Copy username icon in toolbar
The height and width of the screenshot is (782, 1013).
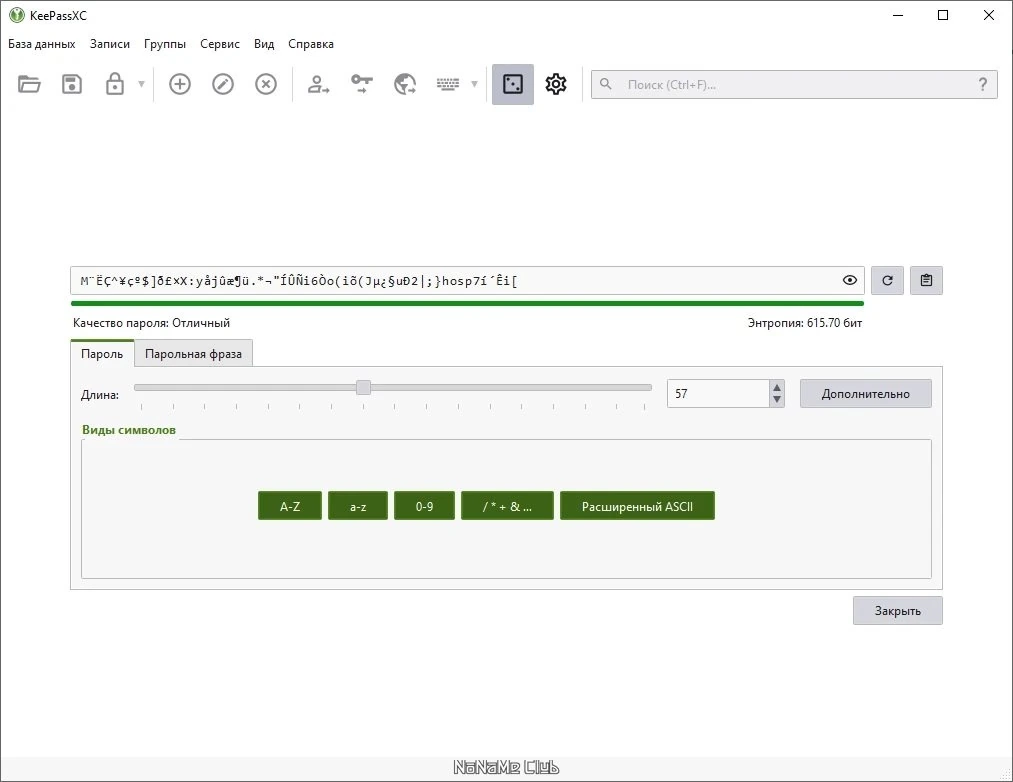pos(318,84)
